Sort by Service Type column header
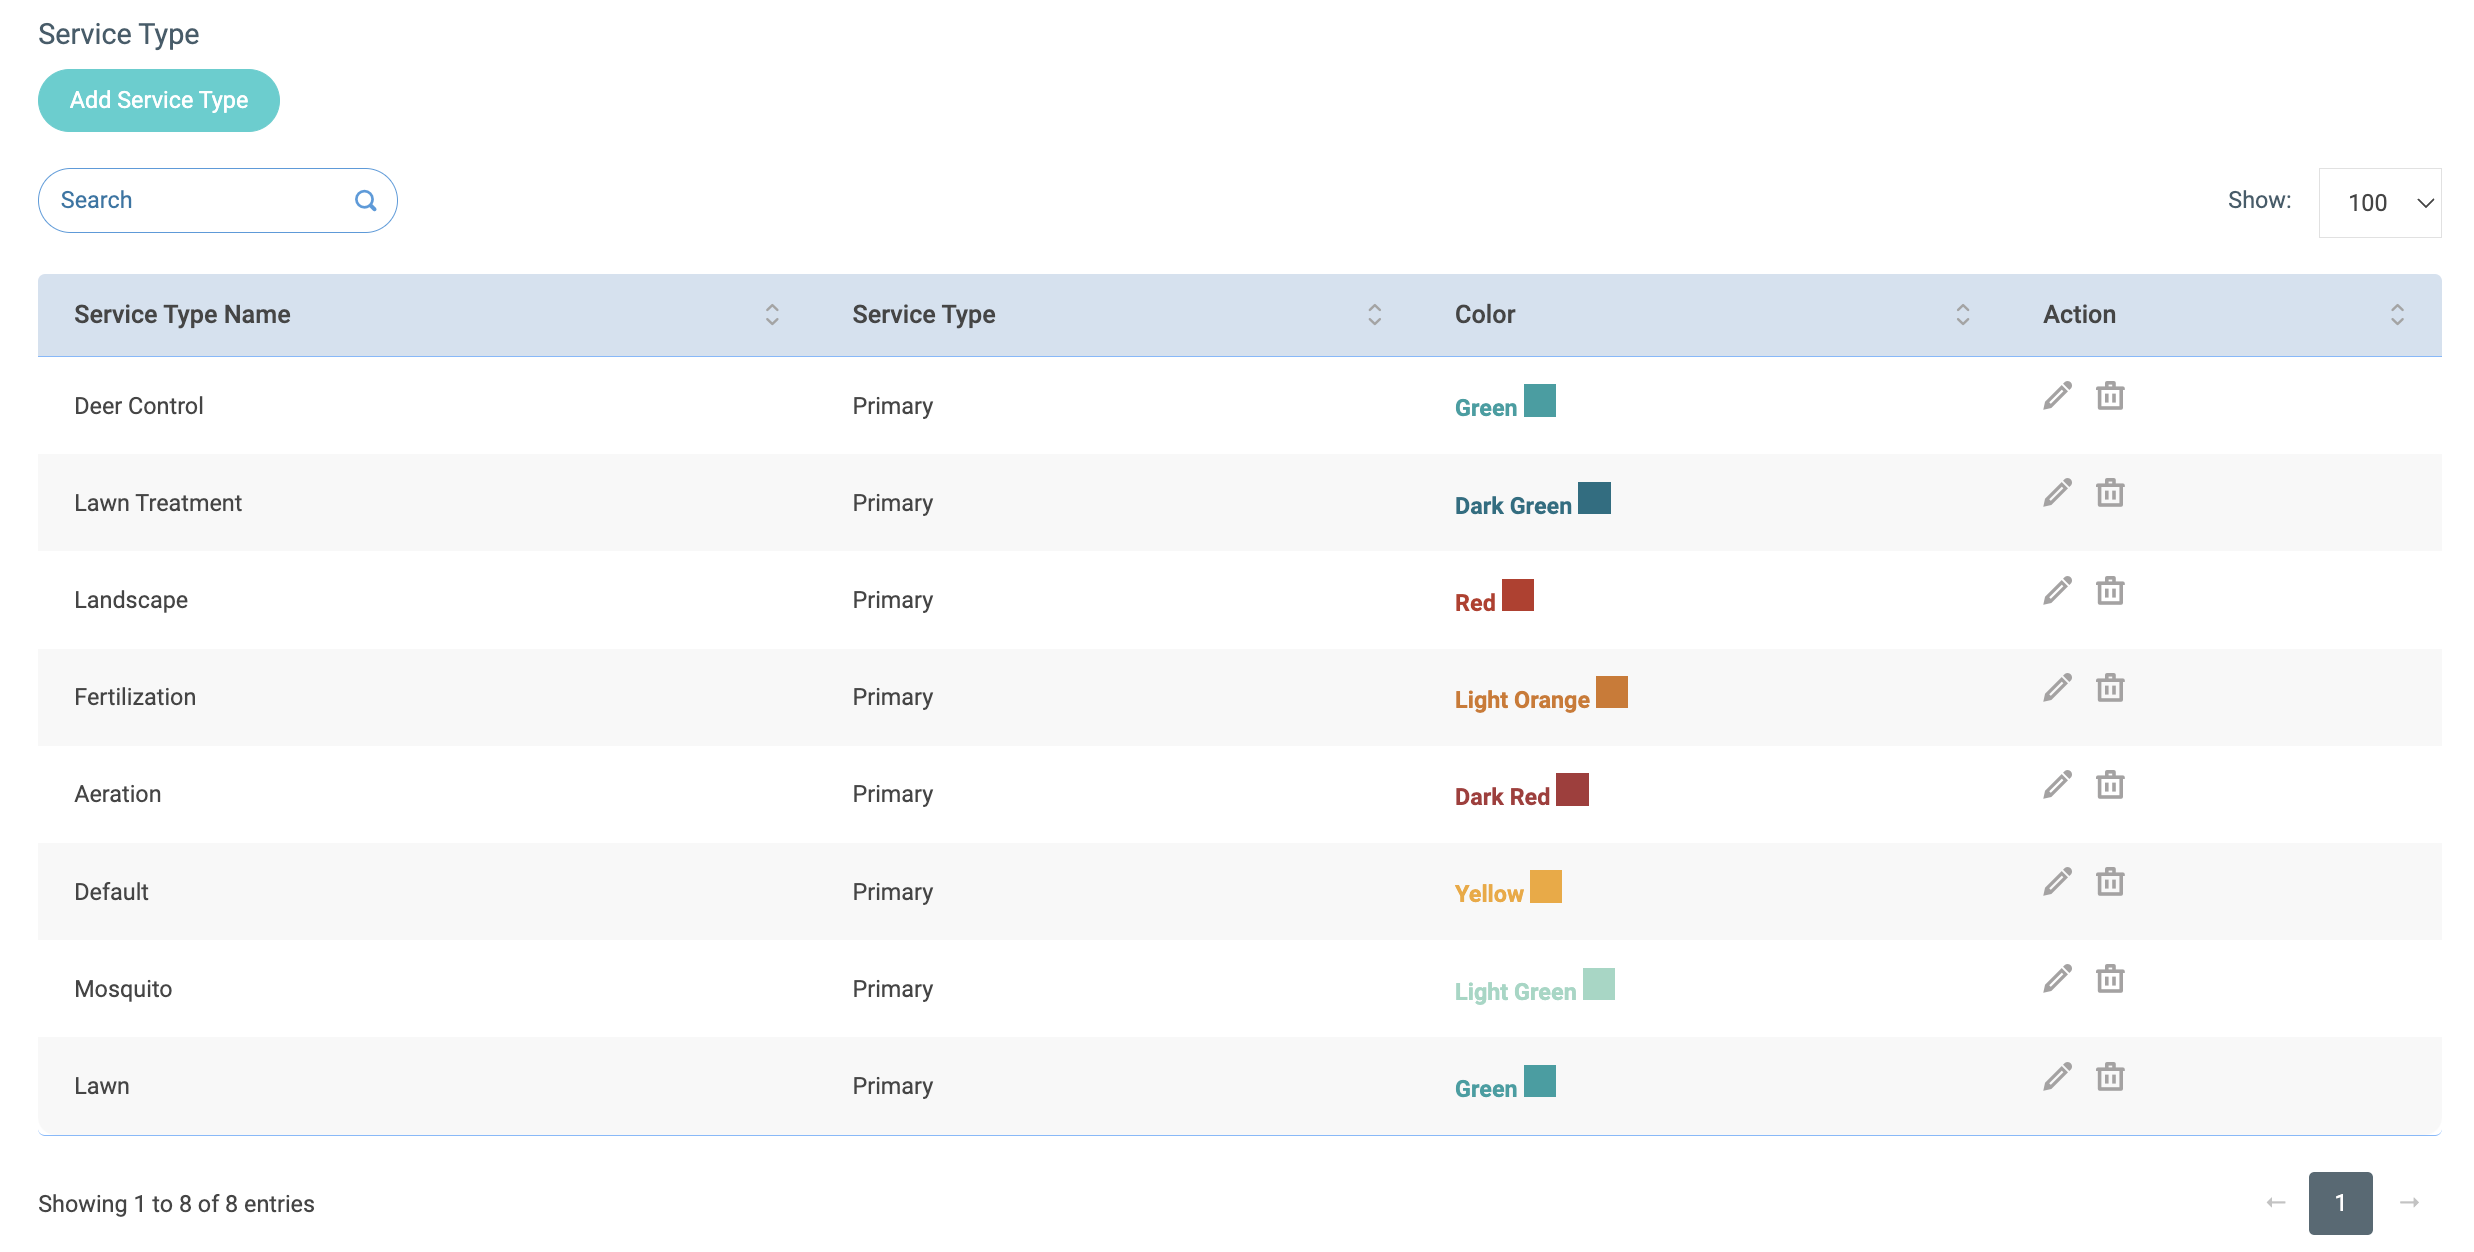This screenshot has width=2474, height=1252. [x=1374, y=315]
